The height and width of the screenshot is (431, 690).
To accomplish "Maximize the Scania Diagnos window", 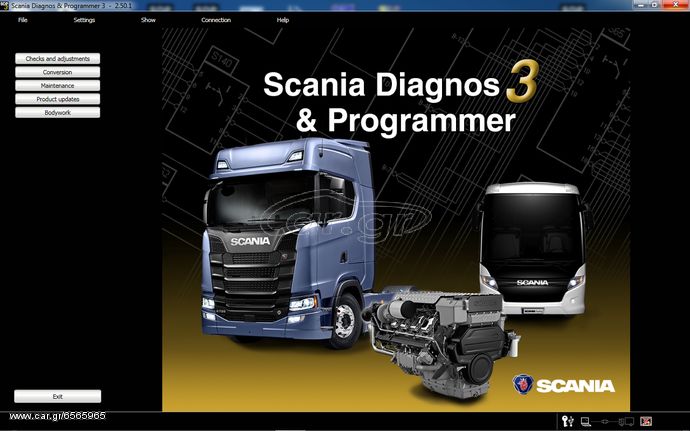I will (654, 5).
